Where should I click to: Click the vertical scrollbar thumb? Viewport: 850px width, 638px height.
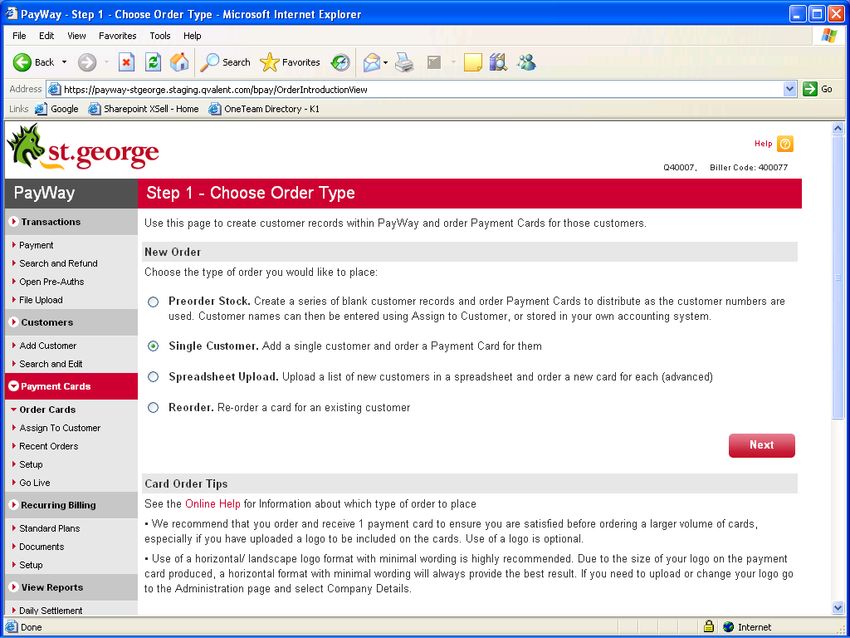[x=838, y=278]
